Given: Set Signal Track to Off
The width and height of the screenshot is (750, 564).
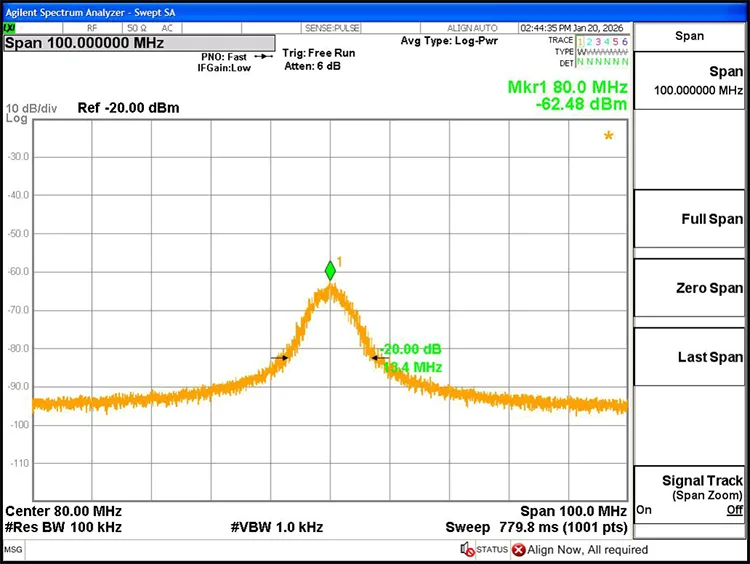Looking at the screenshot, I should click(x=734, y=510).
